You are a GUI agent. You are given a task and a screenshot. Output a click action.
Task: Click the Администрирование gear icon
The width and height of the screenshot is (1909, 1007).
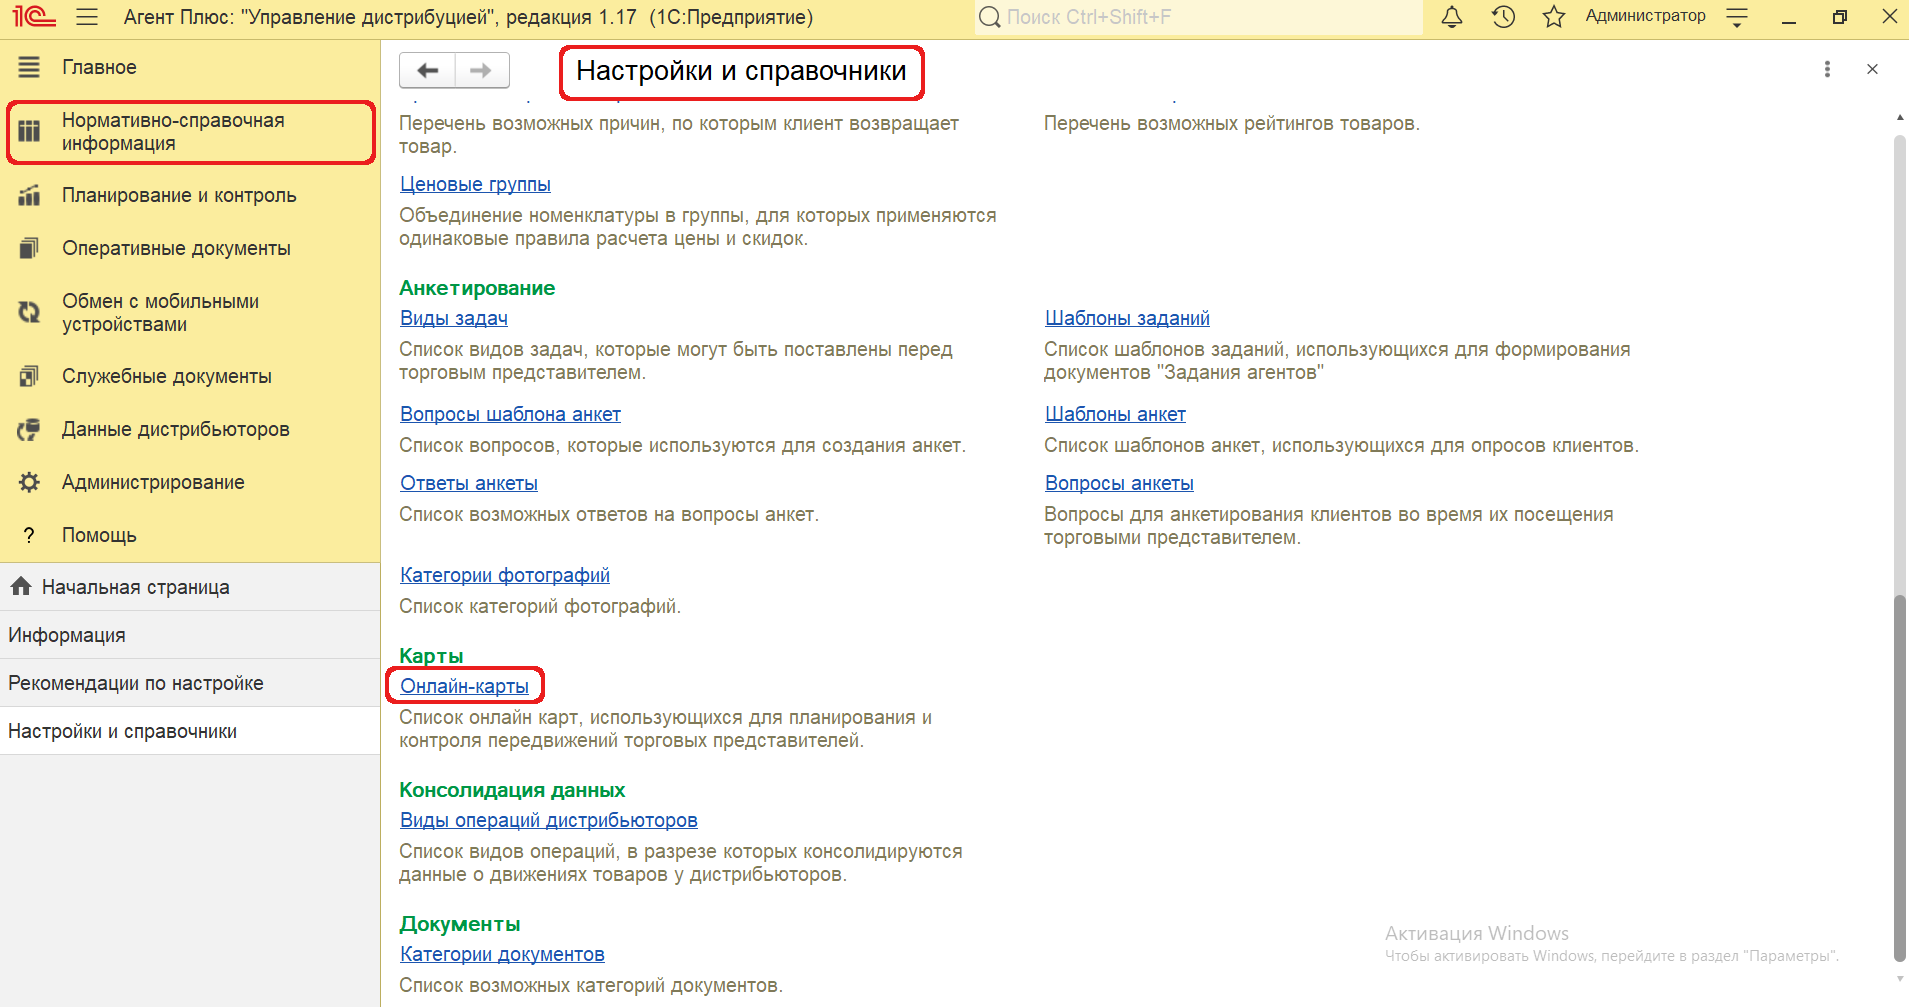coord(29,482)
